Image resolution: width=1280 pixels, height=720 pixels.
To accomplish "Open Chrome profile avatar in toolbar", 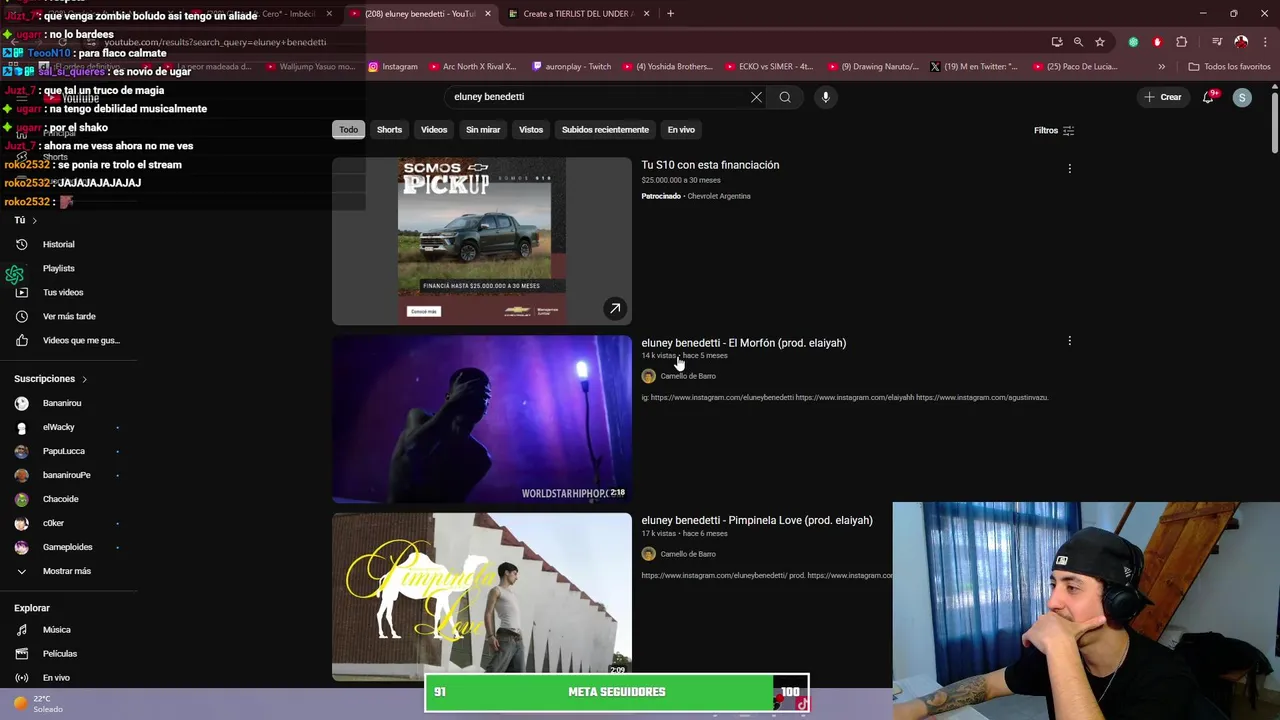I will [1241, 42].
